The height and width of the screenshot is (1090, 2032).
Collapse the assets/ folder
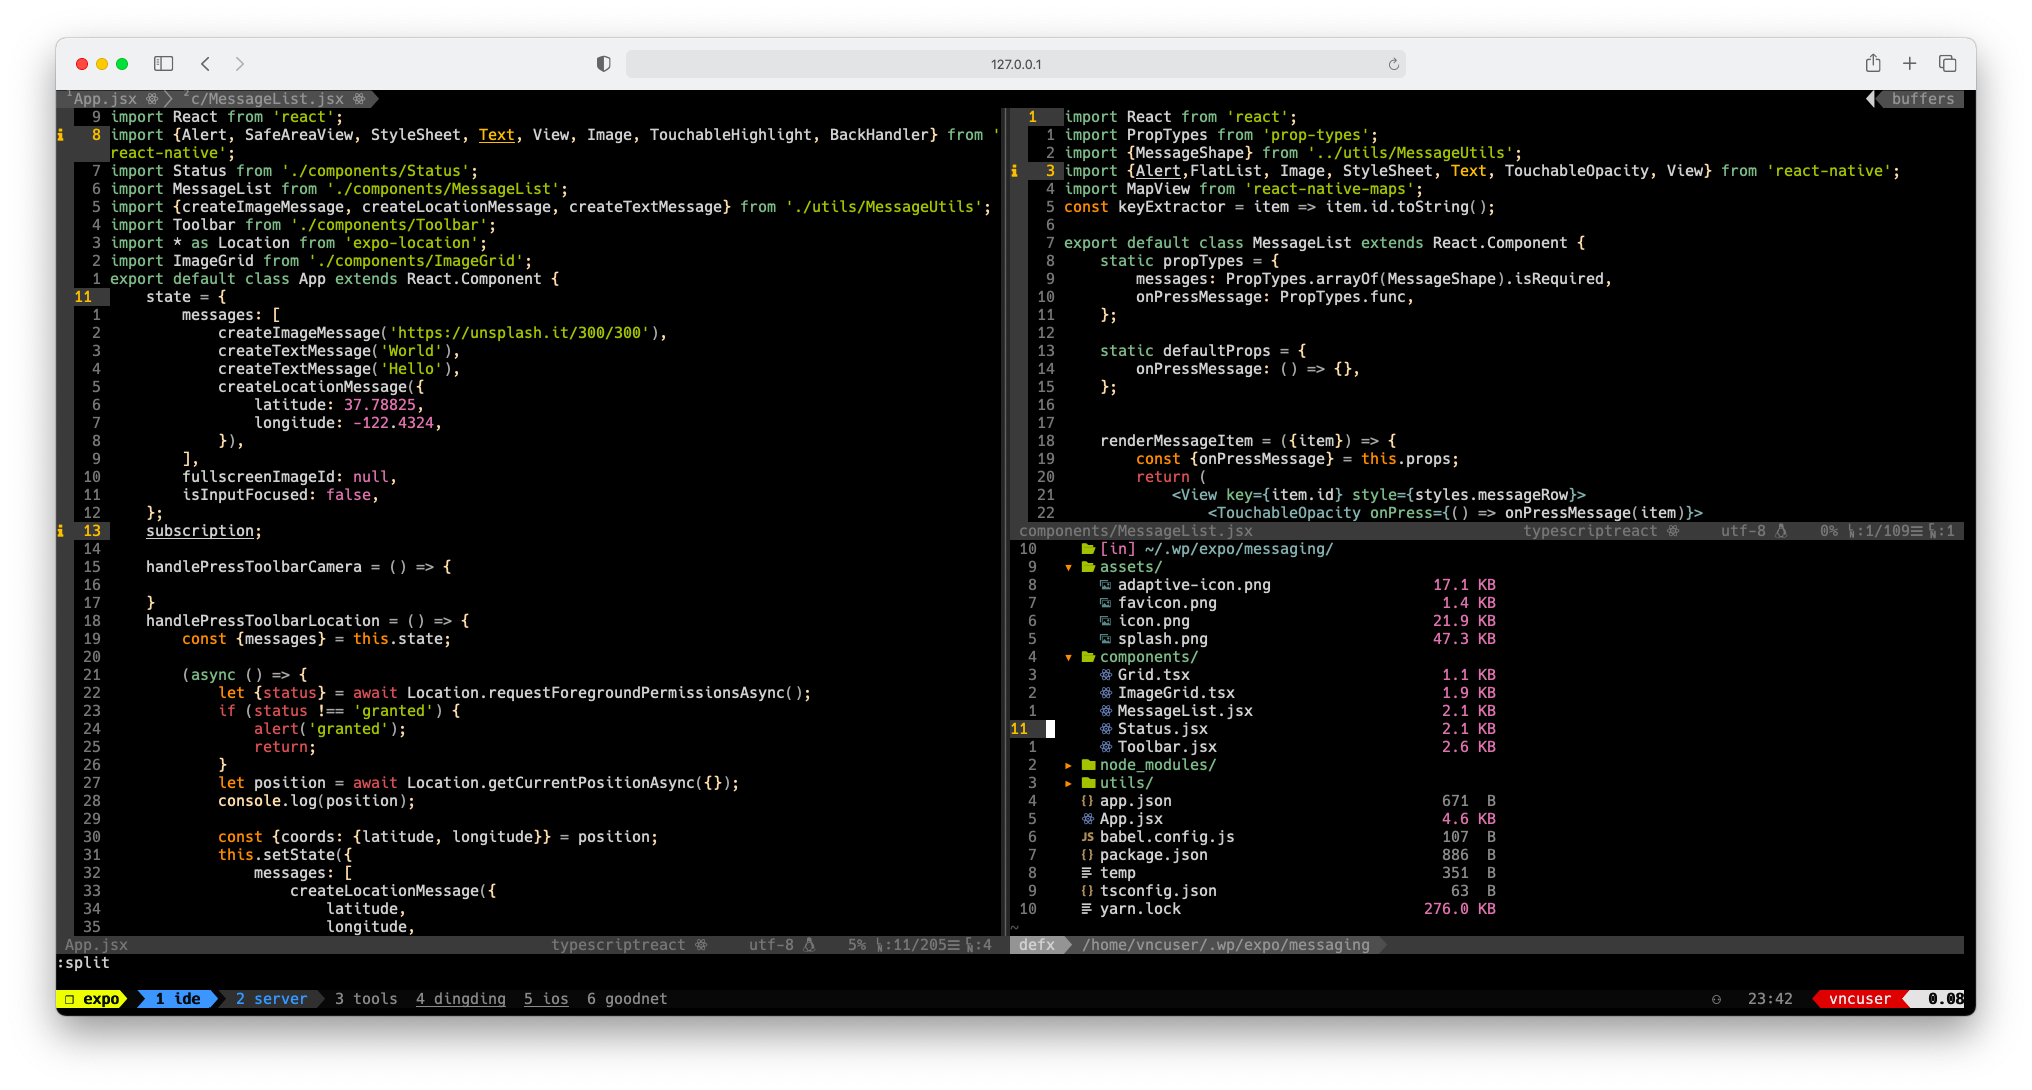(1069, 567)
